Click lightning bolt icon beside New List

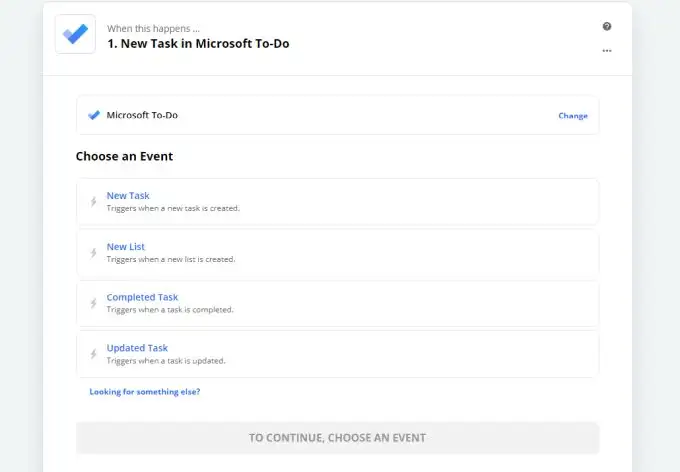[93, 253]
